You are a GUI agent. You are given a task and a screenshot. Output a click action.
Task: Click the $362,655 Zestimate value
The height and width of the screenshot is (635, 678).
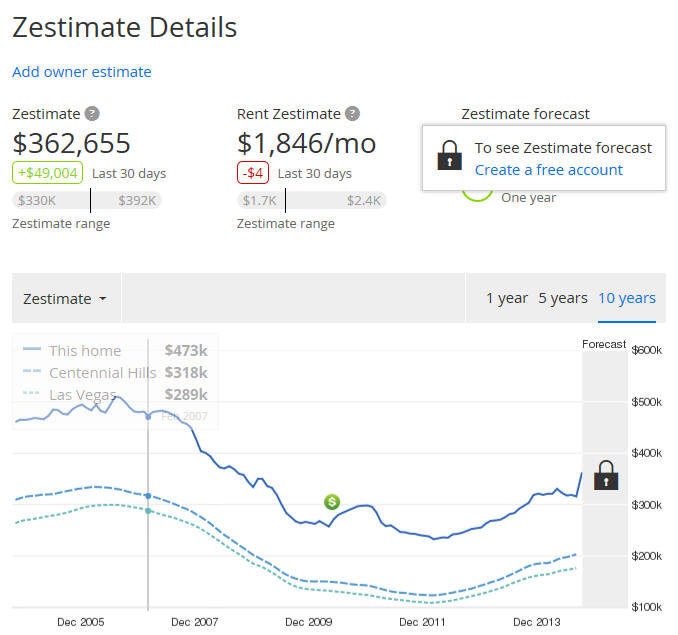click(71, 143)
